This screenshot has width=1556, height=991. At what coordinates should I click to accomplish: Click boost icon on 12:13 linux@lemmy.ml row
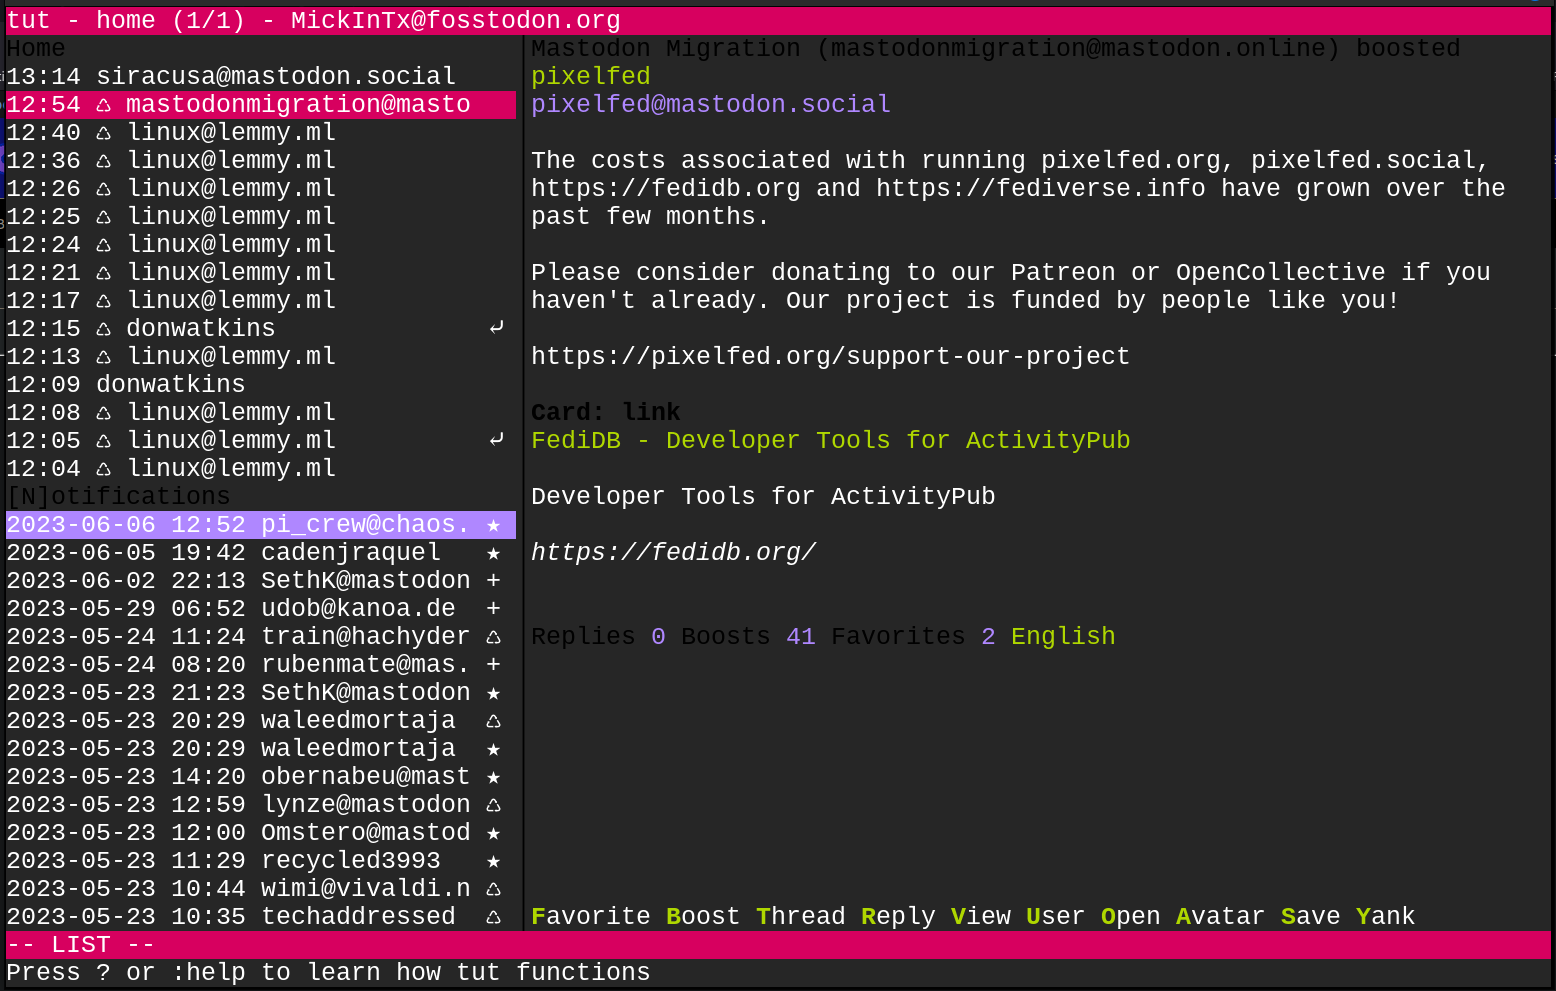[x=104, y=357]
